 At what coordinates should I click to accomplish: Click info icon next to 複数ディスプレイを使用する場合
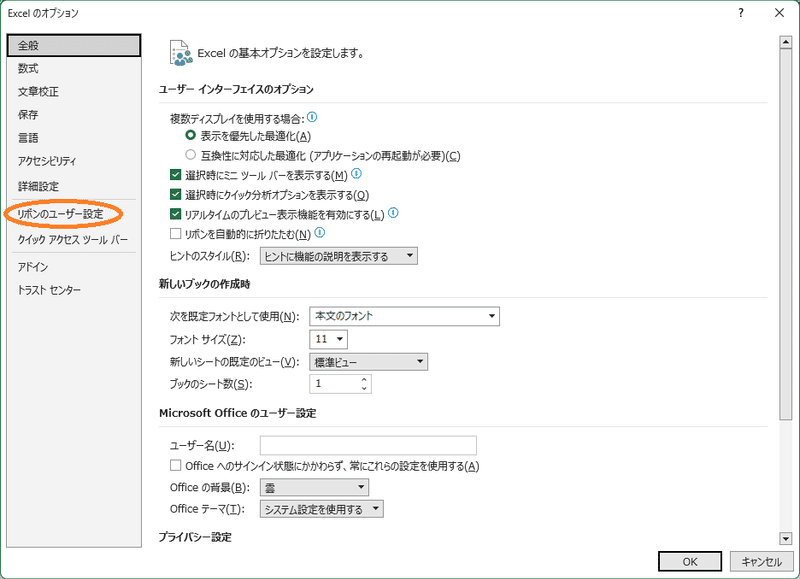point(312,117)
